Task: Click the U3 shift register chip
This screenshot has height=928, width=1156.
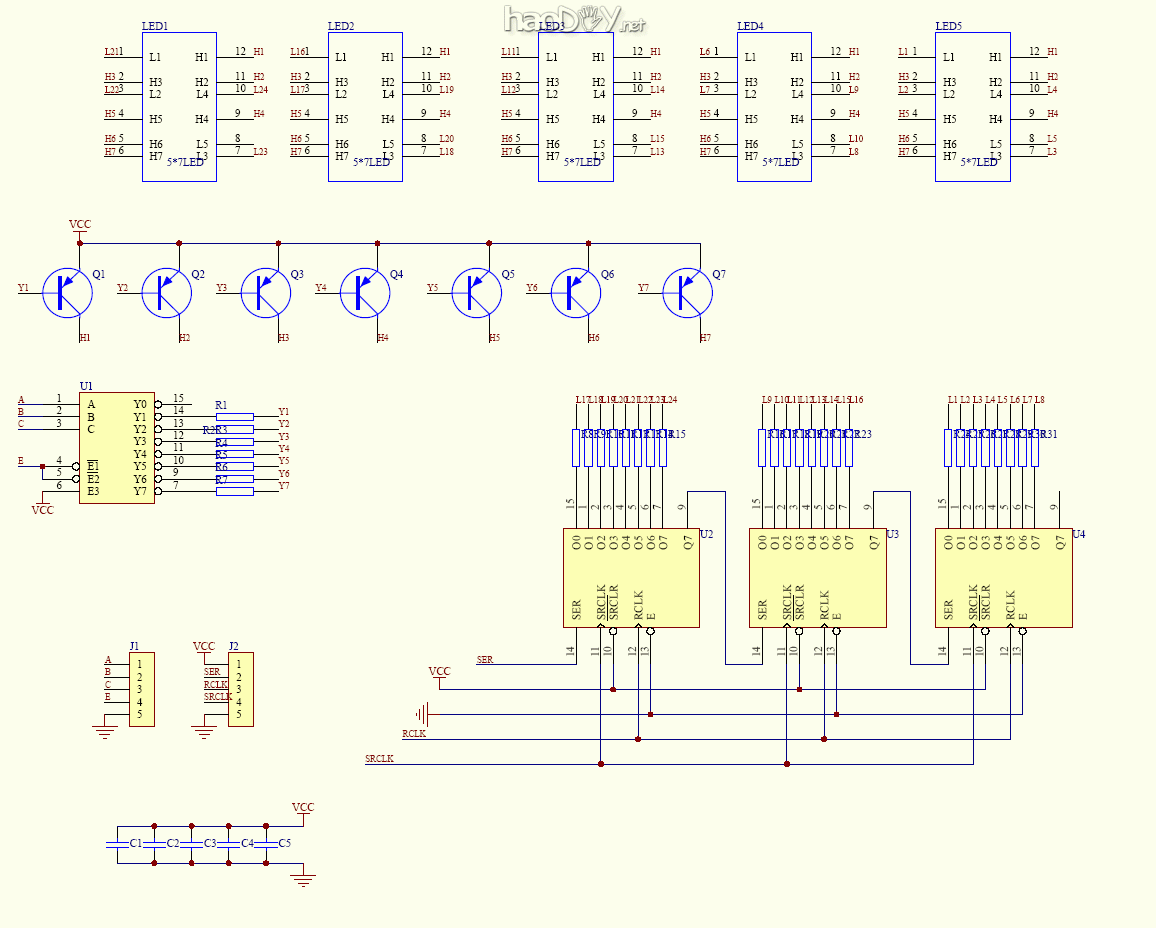Action: 817,578
